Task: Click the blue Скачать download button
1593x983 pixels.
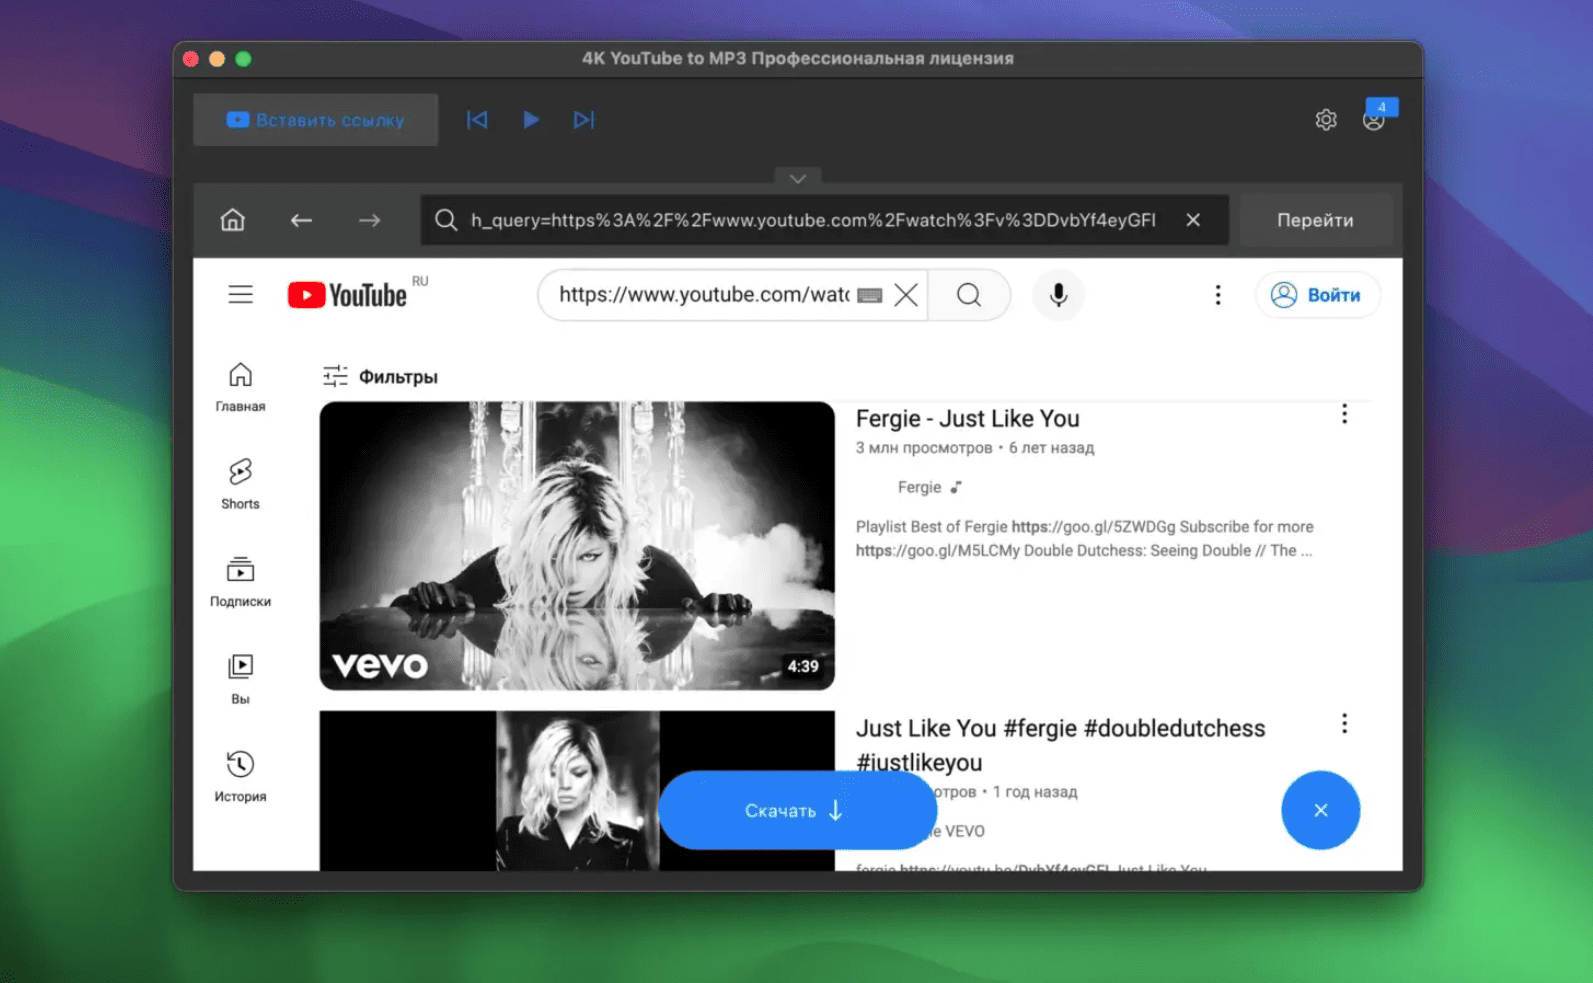Action: tap(797, 810)
